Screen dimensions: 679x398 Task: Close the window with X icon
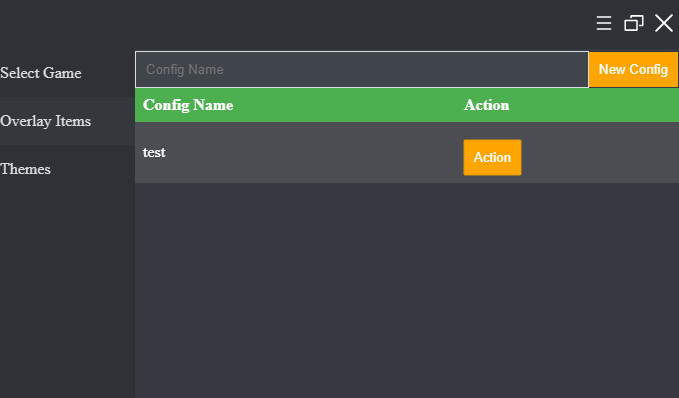tap(663, 23)
